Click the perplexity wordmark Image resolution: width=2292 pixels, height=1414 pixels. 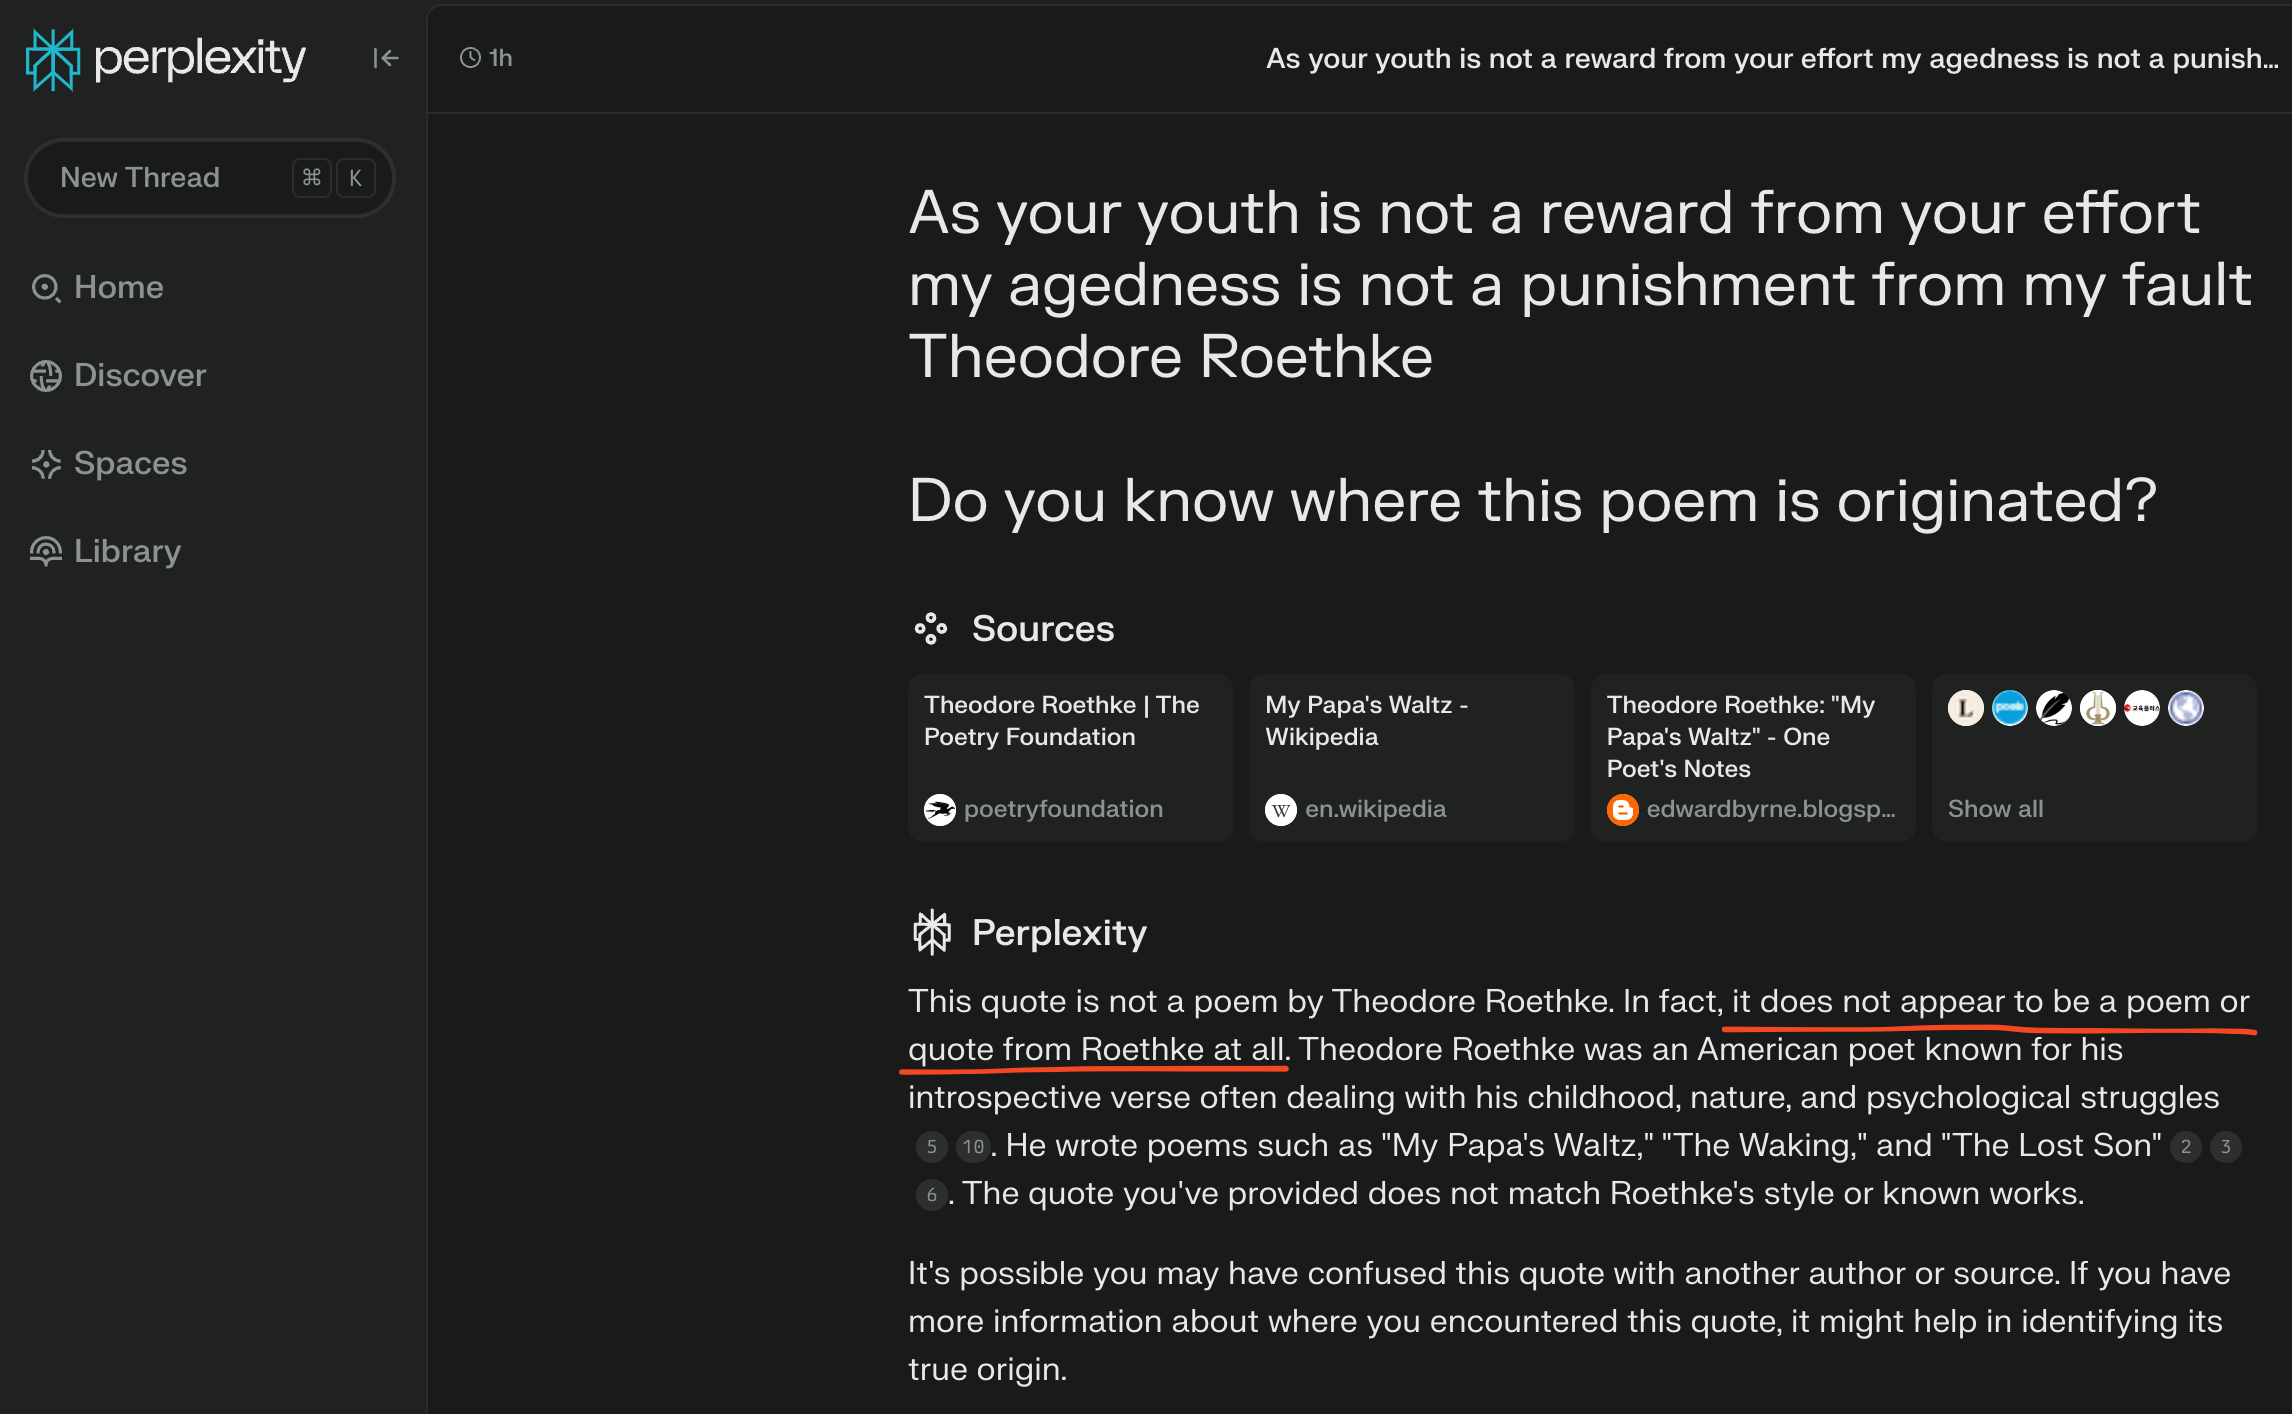(200, 59)
